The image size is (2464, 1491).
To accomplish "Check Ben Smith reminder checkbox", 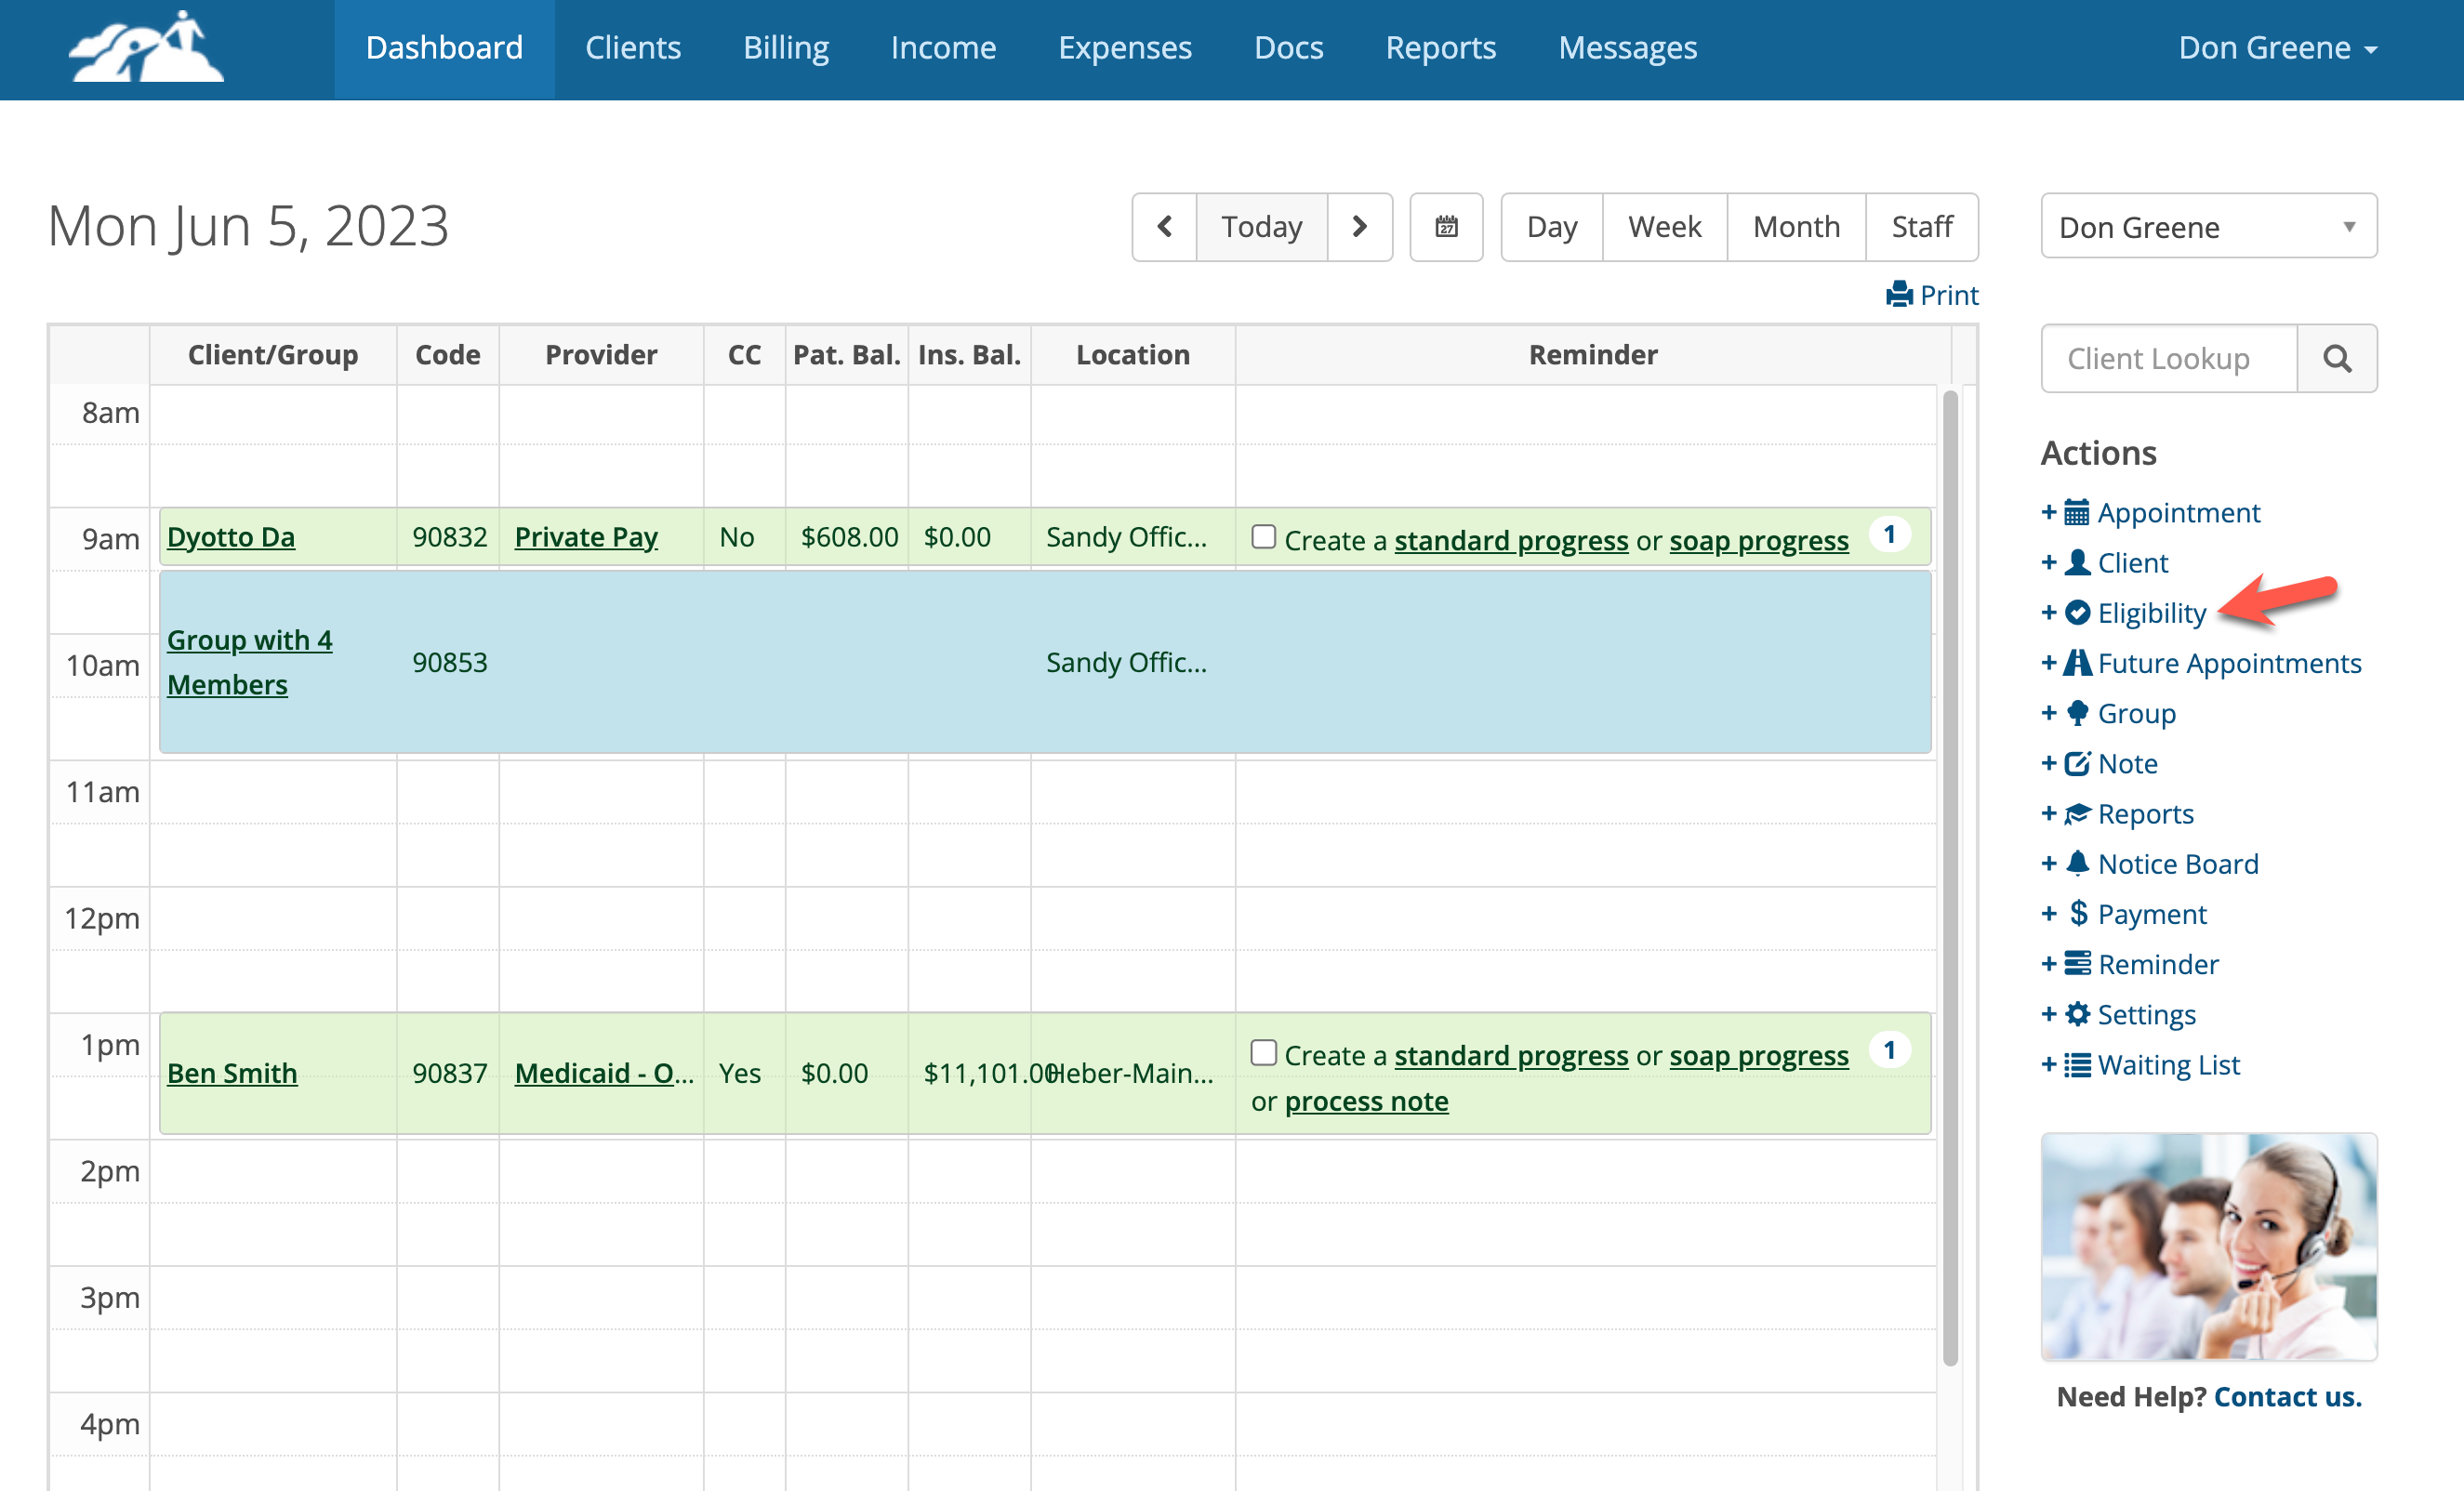I will (1263, 1052).
